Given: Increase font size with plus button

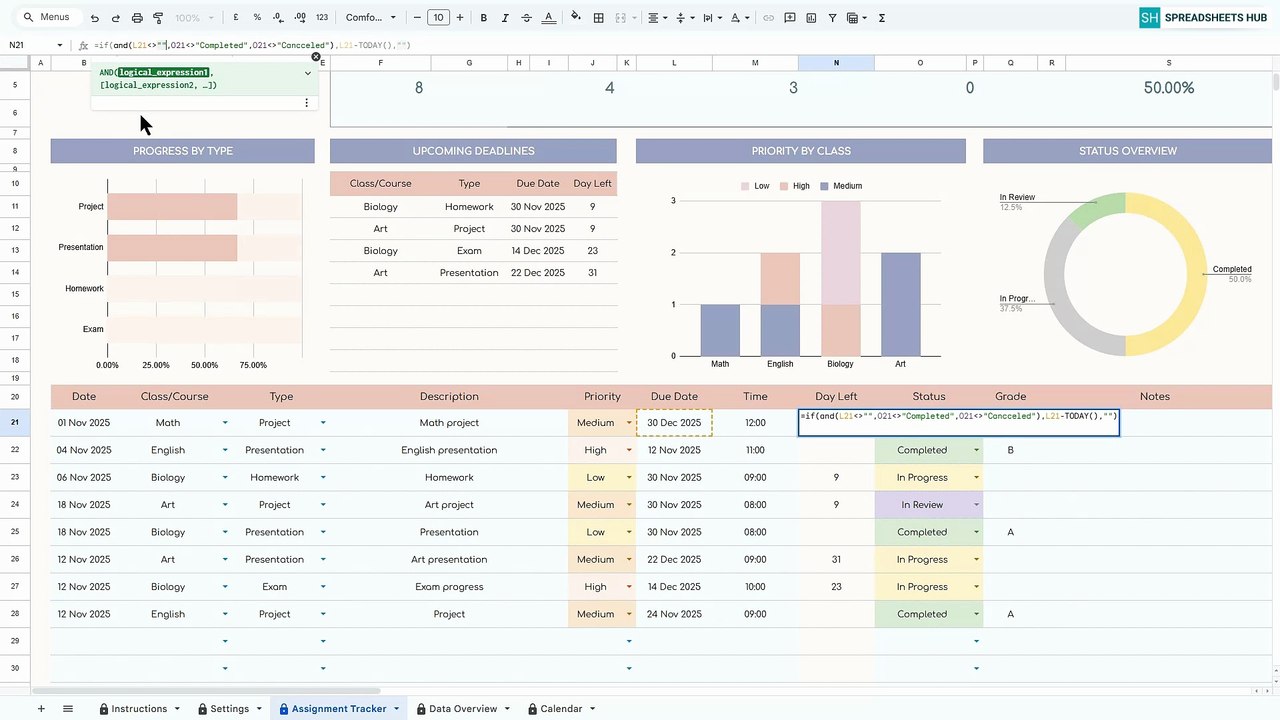Looking at the screenshot, I should 460,18.
